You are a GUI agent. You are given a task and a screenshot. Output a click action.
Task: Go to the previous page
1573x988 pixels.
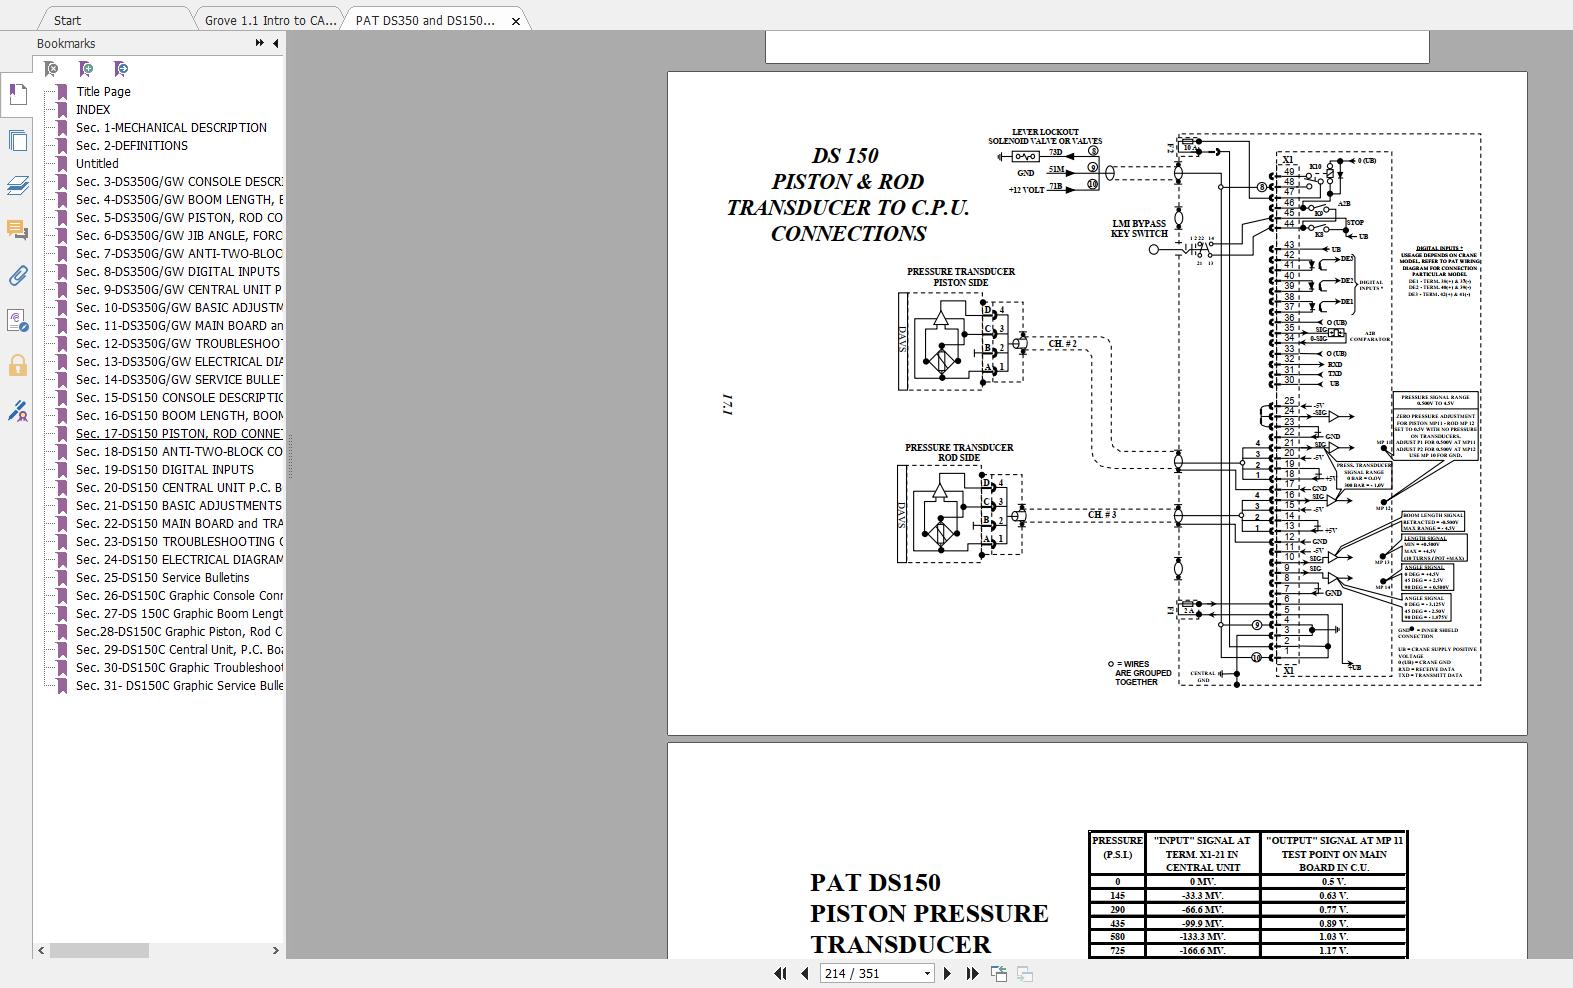click(804, 973)
